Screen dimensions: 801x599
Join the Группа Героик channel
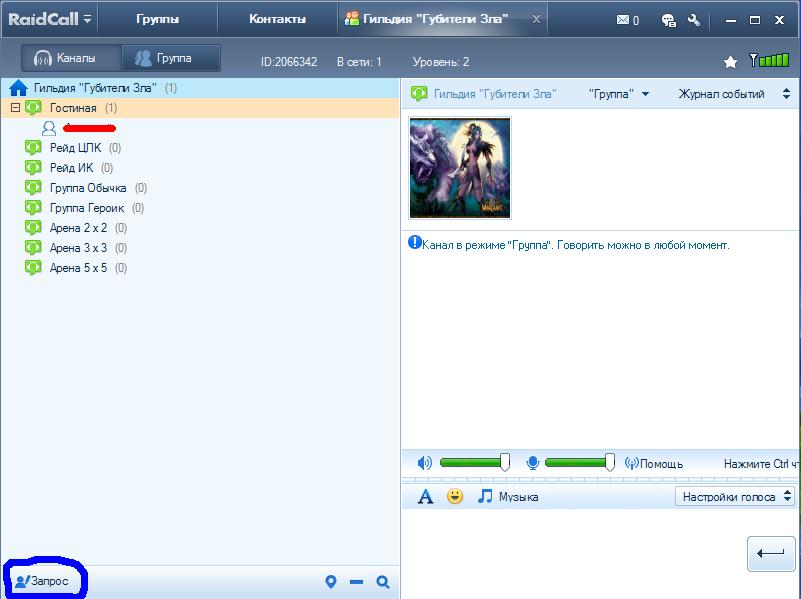point(87,208)
